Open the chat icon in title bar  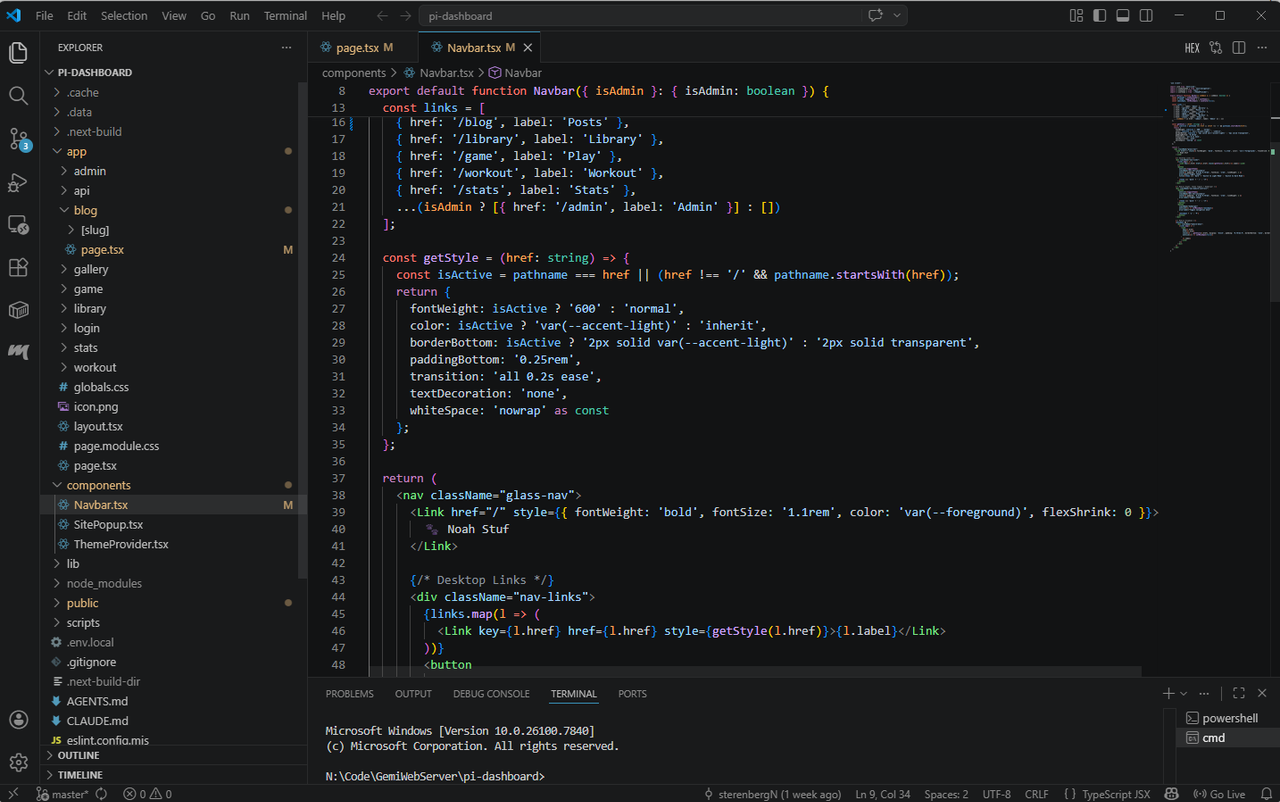pos(876,16)
